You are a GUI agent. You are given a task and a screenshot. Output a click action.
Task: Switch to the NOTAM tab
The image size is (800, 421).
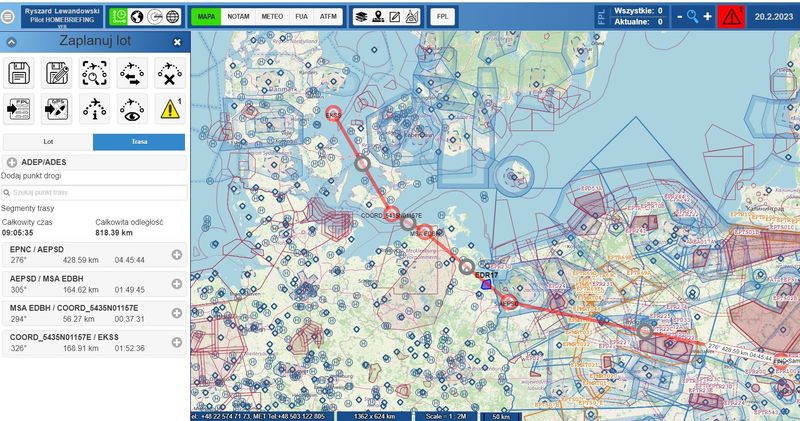point(238,17)
